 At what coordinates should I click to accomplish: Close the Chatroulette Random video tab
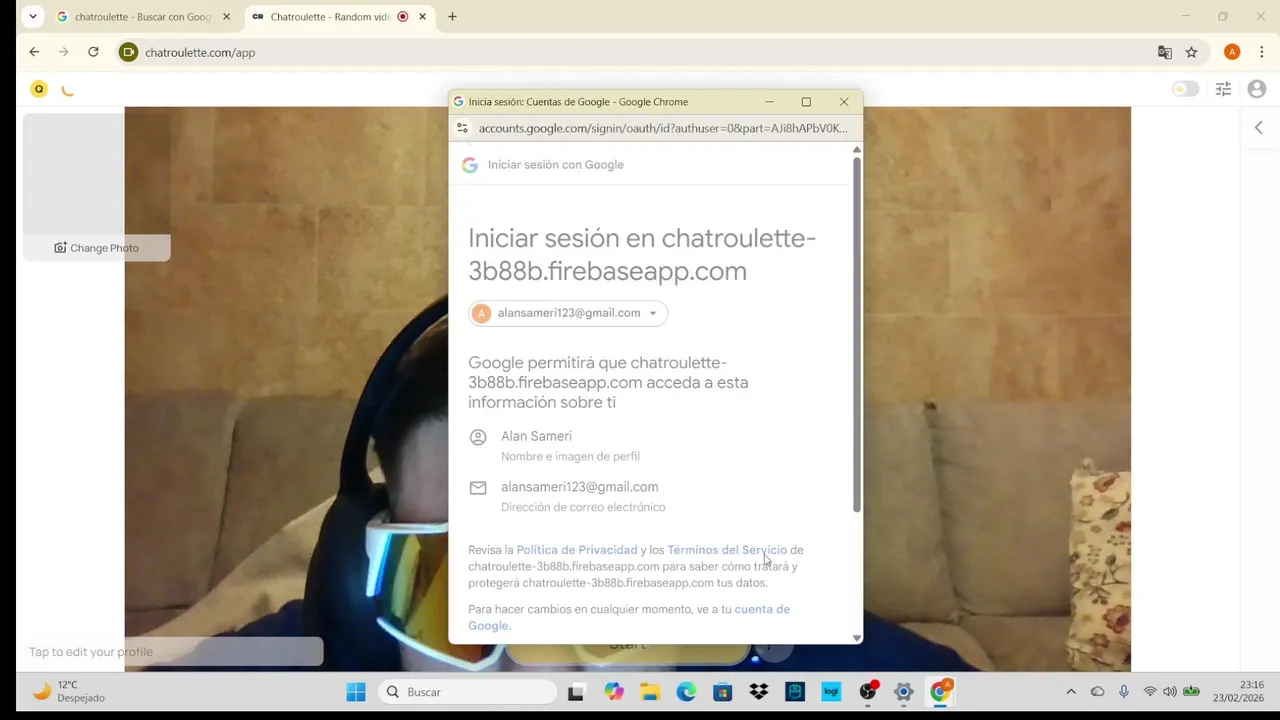(x=422, y=17)
